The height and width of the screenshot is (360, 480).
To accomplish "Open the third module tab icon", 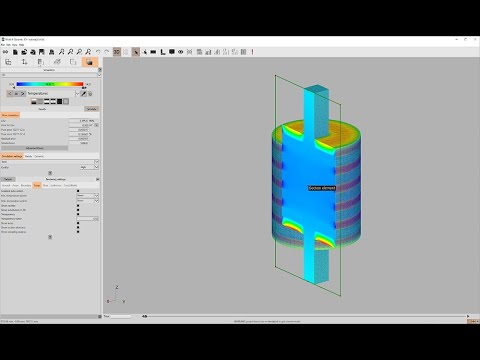I will pos(41,62).
